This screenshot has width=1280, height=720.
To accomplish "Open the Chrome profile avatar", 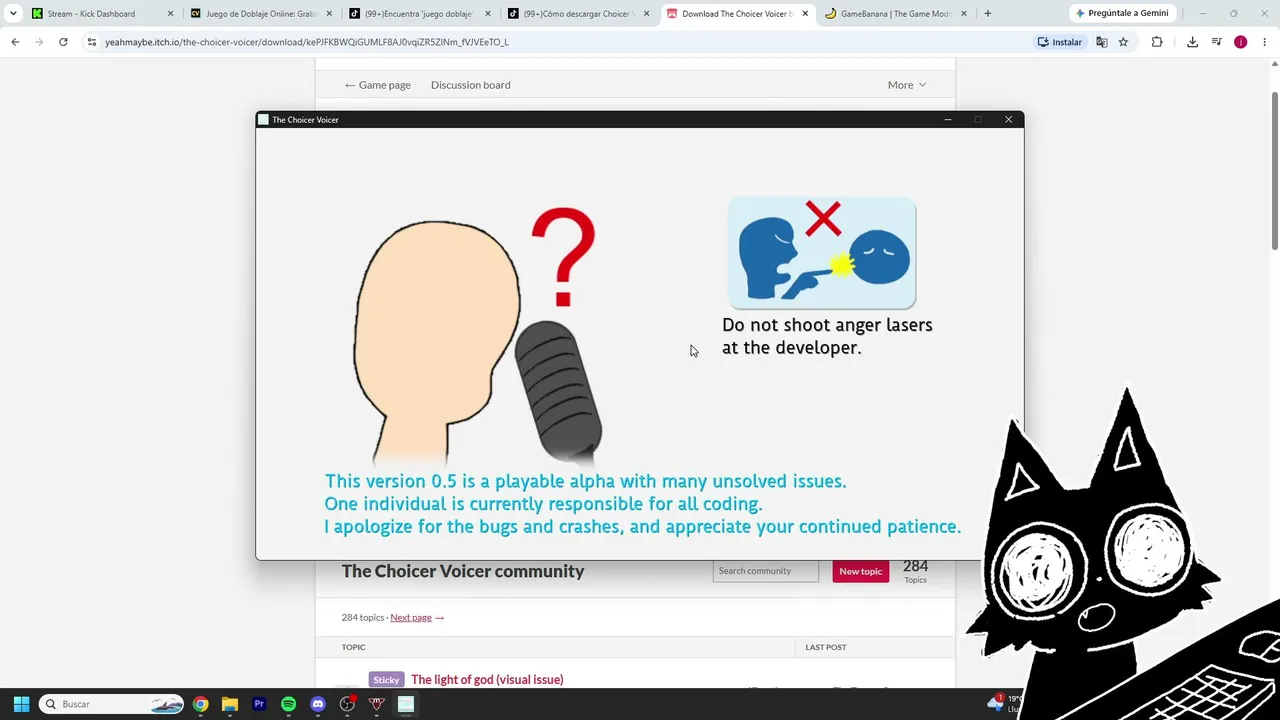I will click(x=1240, y=42).
